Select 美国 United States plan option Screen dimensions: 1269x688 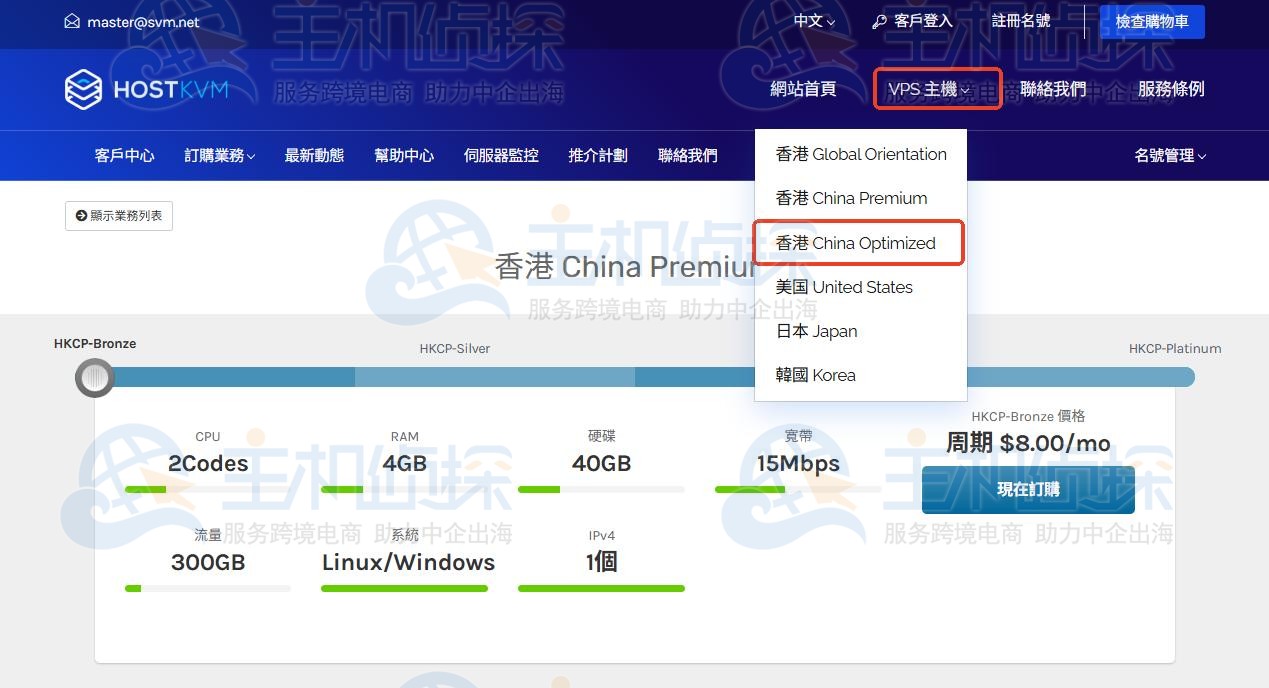(843, 287)
